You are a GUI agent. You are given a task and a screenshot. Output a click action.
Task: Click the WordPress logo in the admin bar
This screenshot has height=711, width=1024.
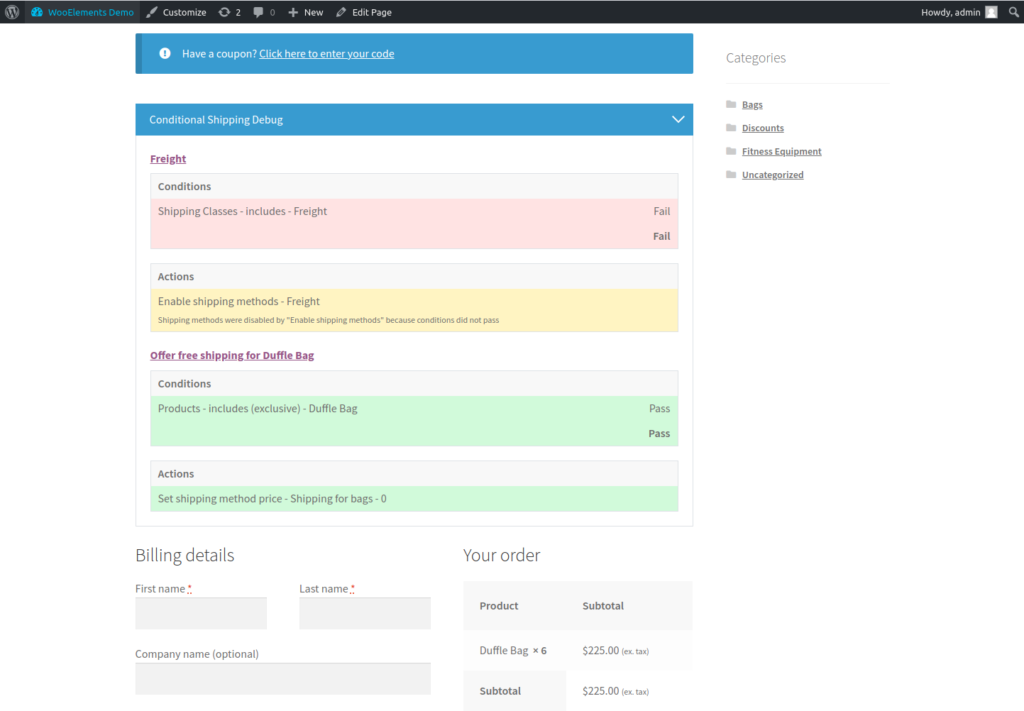[x=10, y=11]
